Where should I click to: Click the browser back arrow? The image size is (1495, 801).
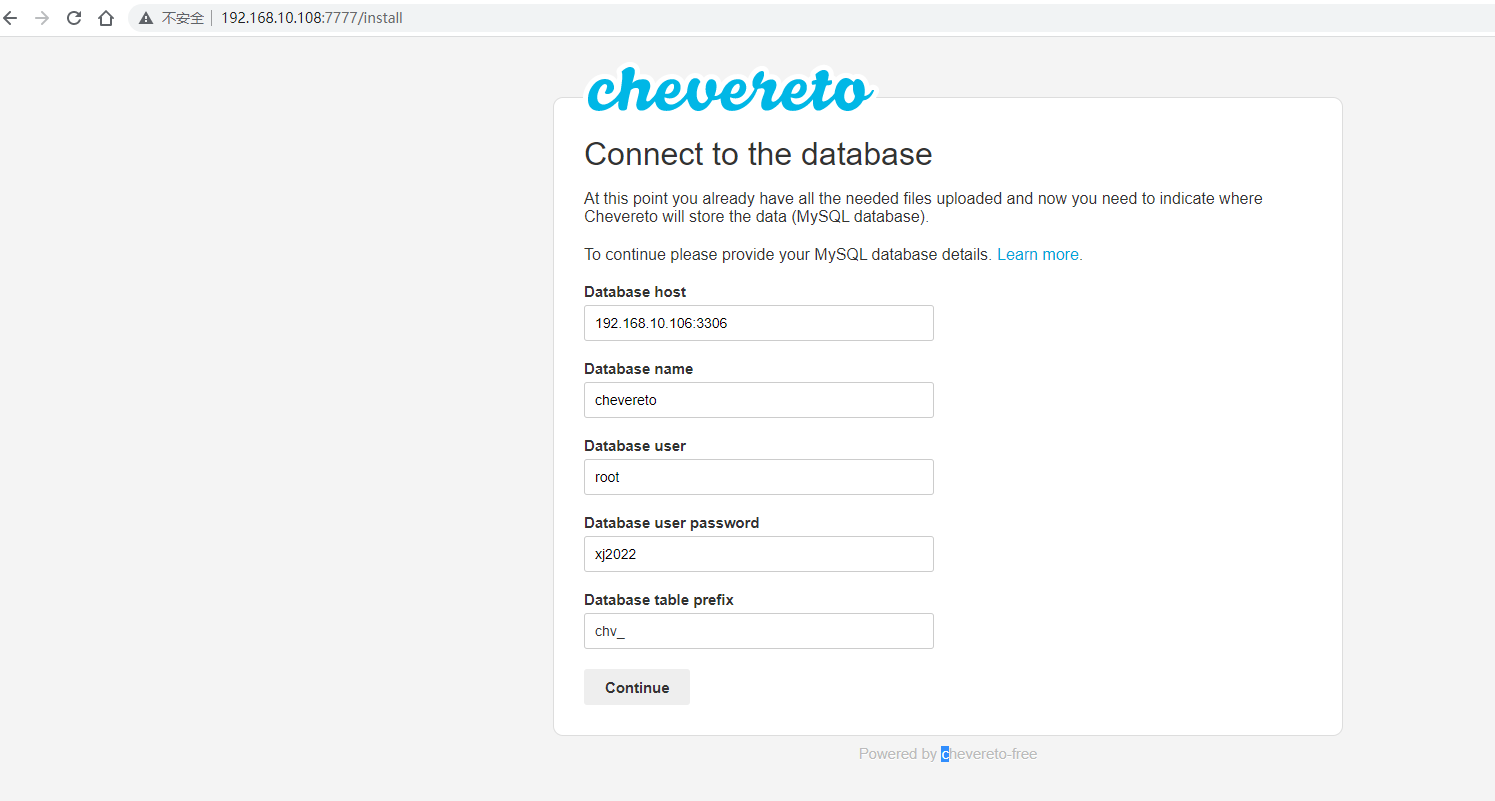click(x=11, y=18)
